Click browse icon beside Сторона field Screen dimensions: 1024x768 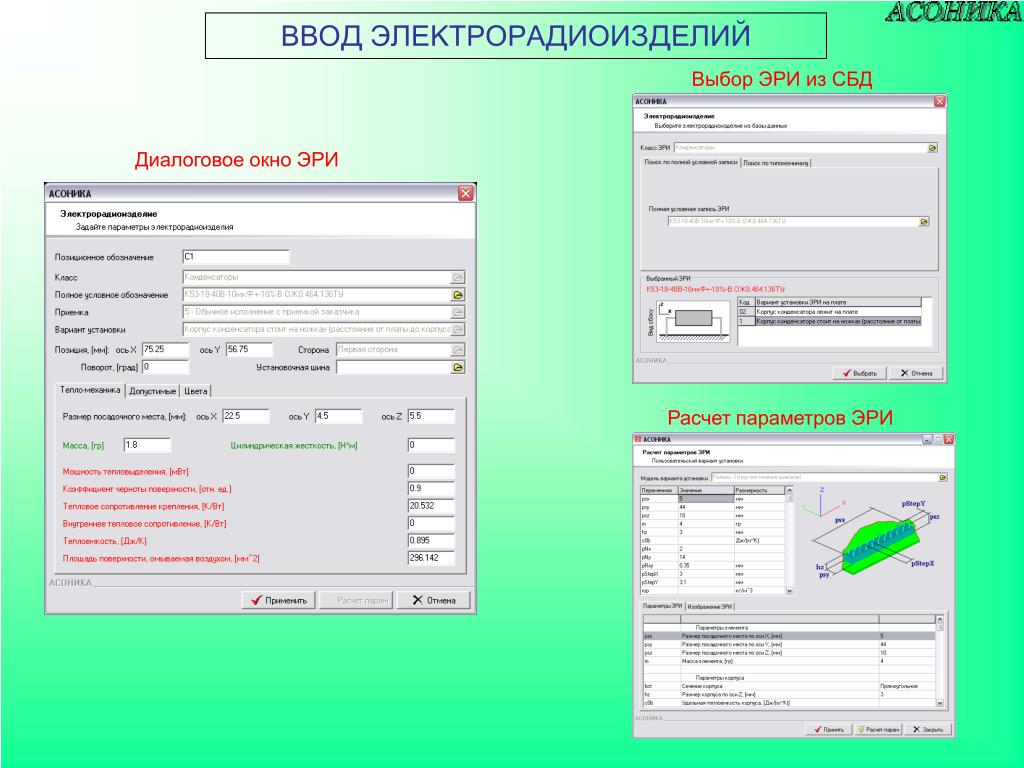[x=458, y=350]
